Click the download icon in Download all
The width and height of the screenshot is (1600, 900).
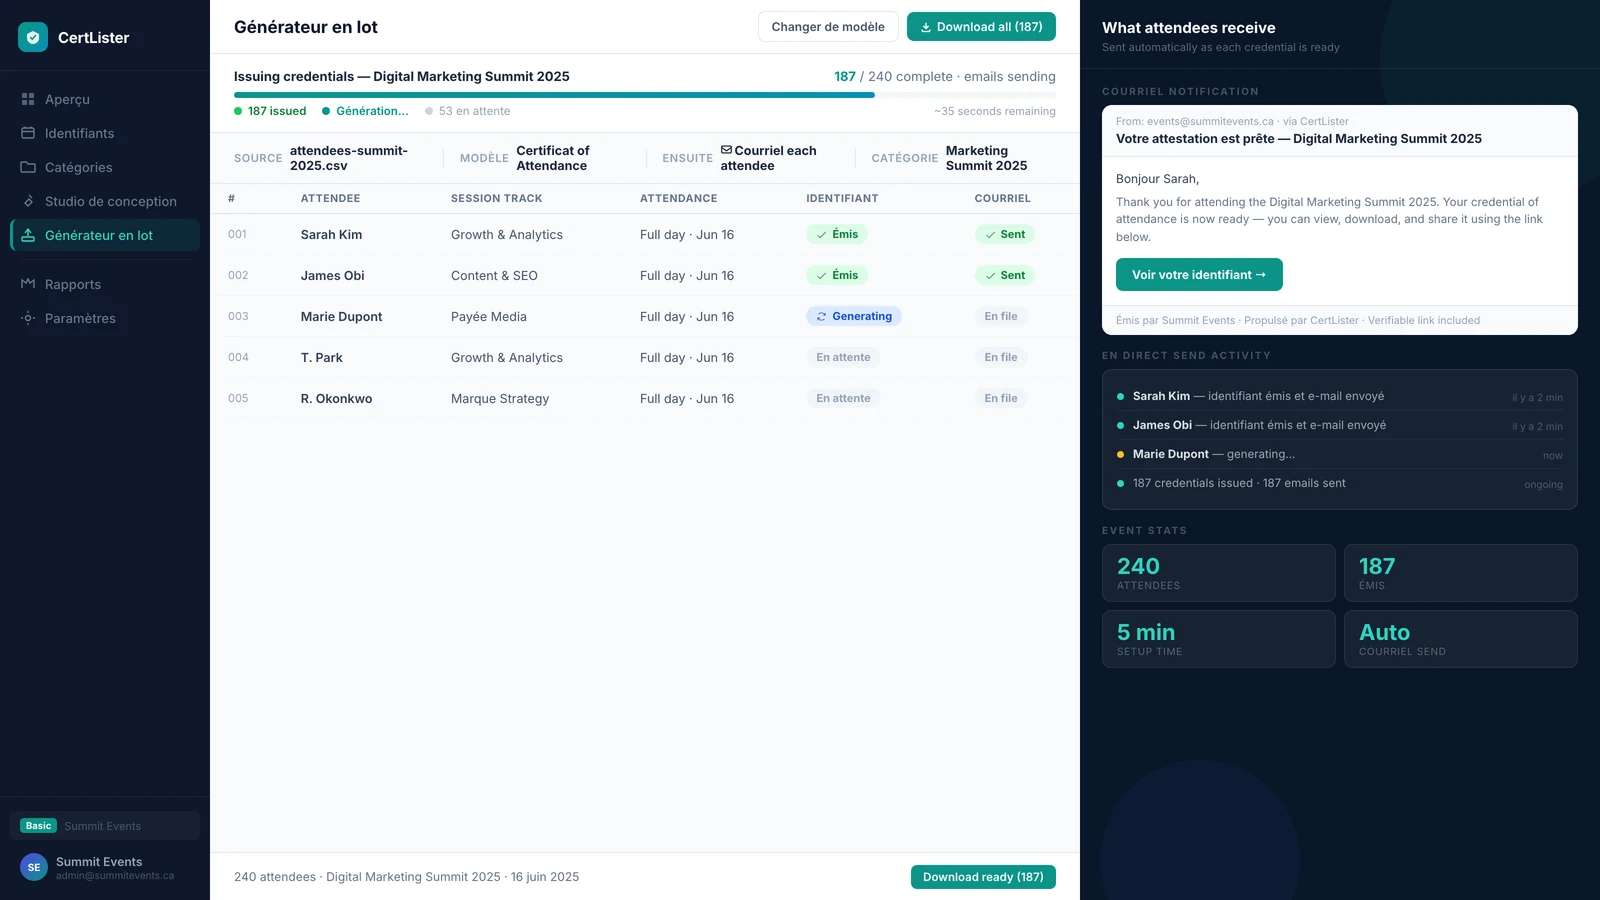pos(926,27)
